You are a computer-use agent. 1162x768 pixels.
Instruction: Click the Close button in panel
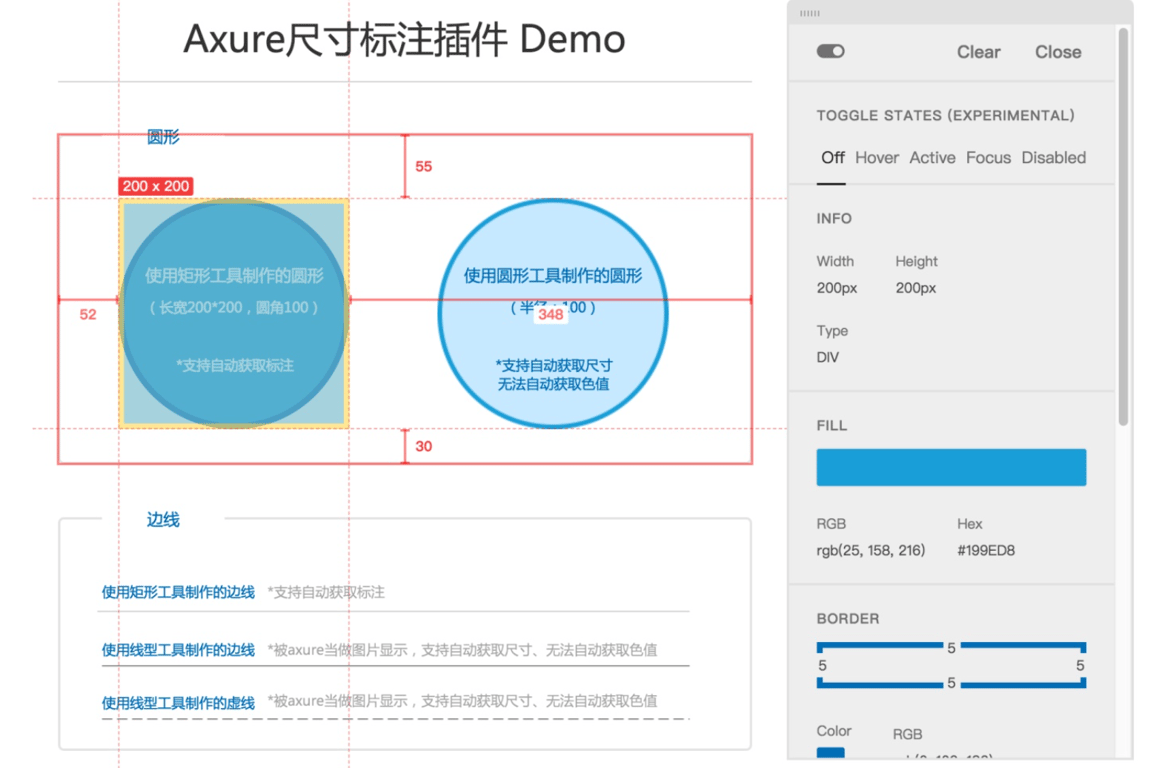1058,52
